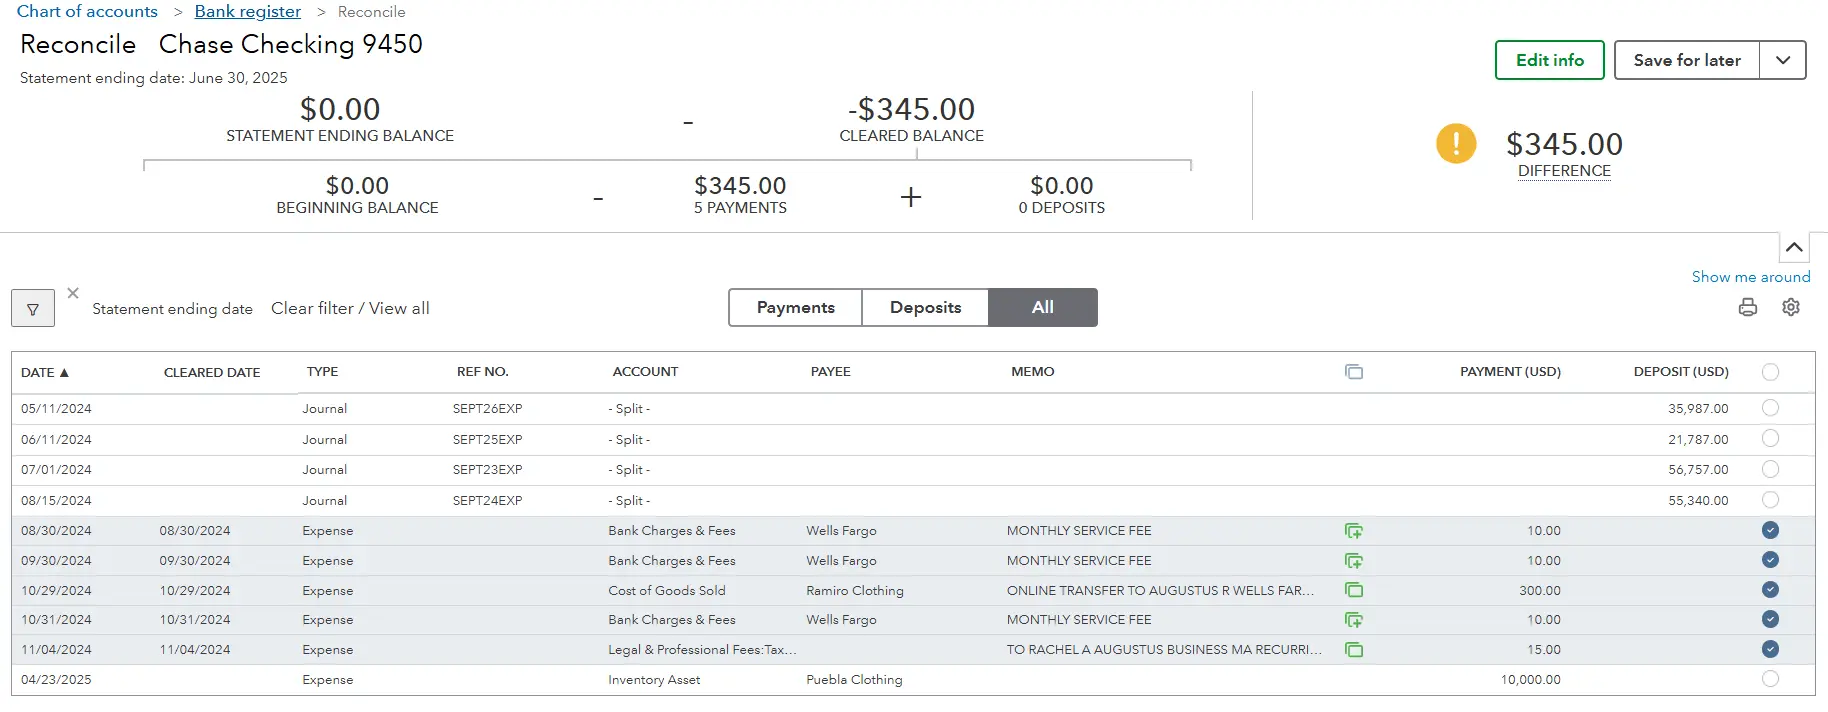
Task: Toggle the select-all circle in header
Action: [1770, 372]
